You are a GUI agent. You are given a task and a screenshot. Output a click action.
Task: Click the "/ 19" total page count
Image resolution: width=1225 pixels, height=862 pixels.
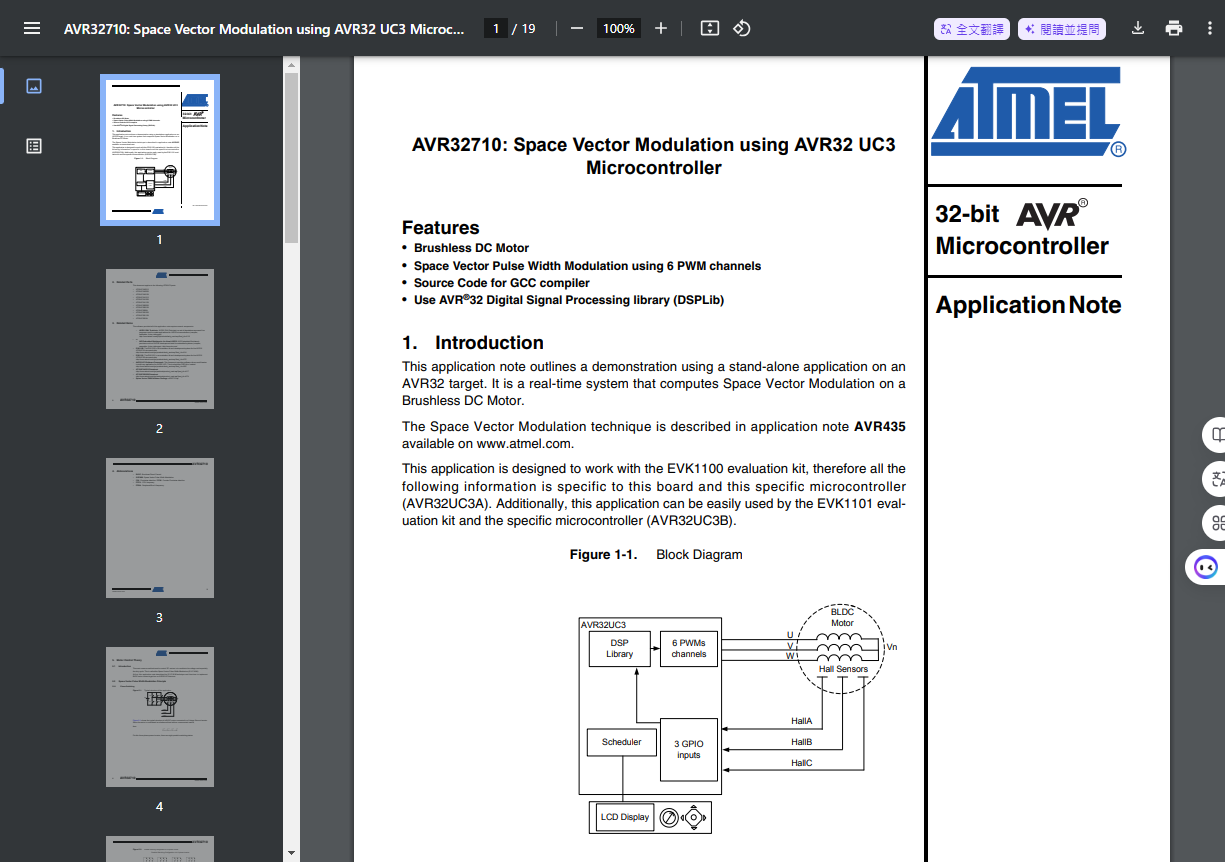coord(524,29)
